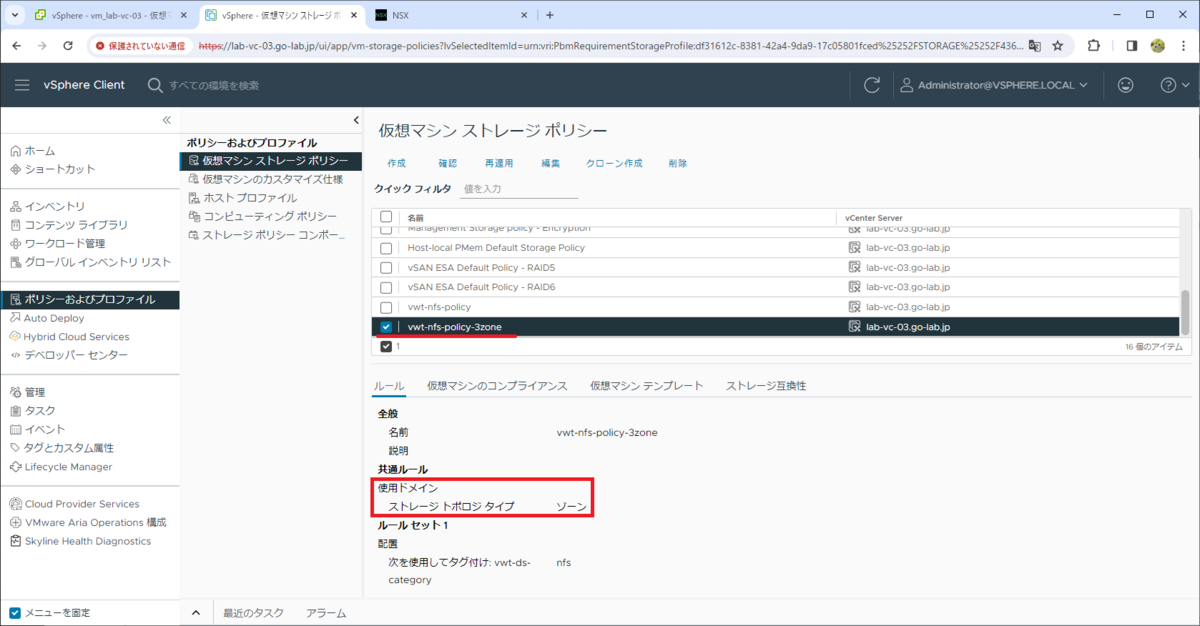Image resolution: width=1200 pixels, height=626 pixels.
Task: Check the Host-local PMem Default Storage Policy row
Action: click(386, 247)
